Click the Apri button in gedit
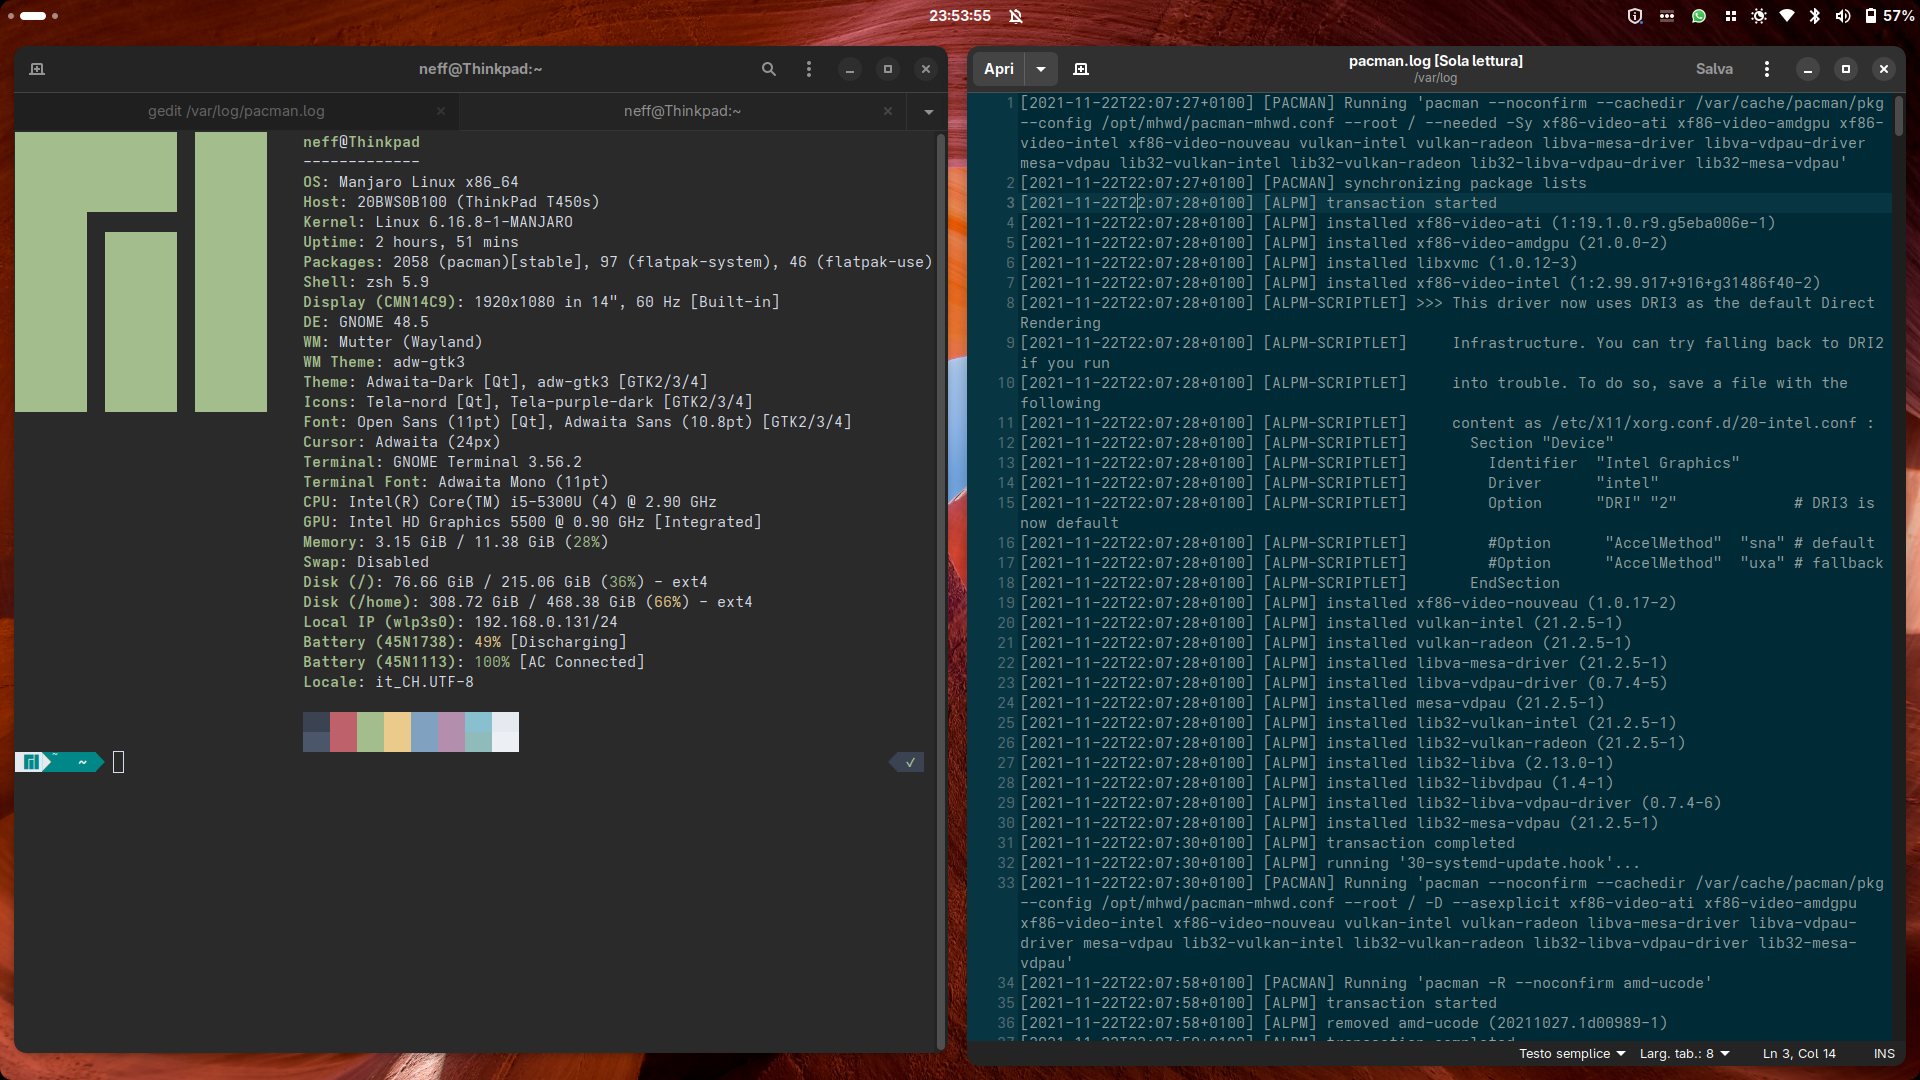The image size is (1920, 1080). [998, 69]
